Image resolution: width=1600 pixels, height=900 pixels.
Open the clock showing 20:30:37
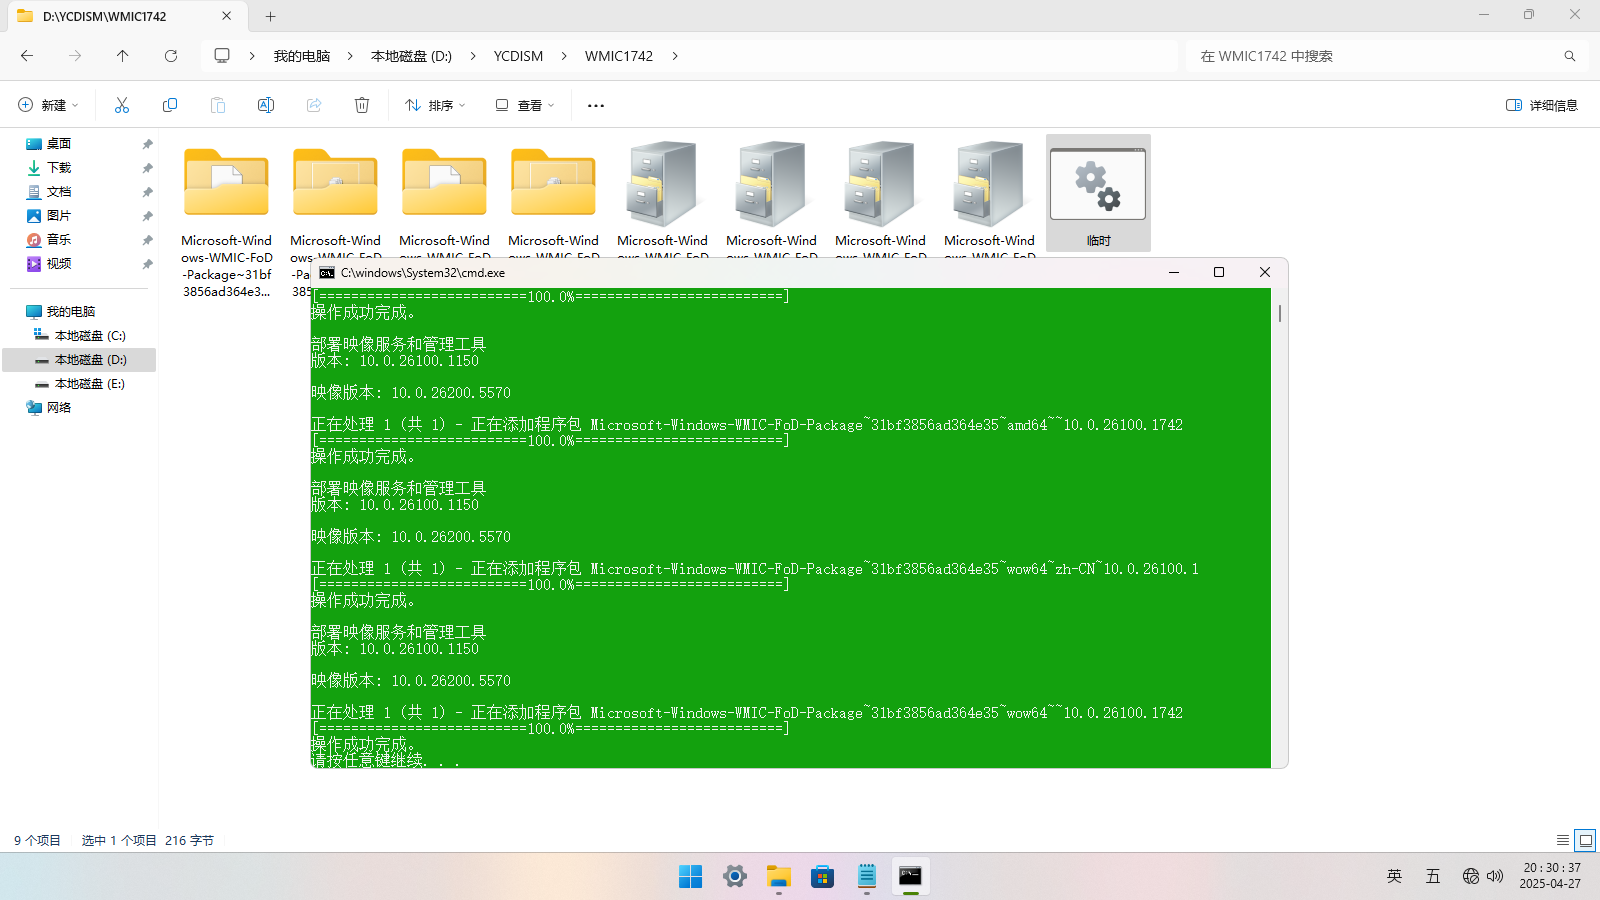(x=1551, y=876)
